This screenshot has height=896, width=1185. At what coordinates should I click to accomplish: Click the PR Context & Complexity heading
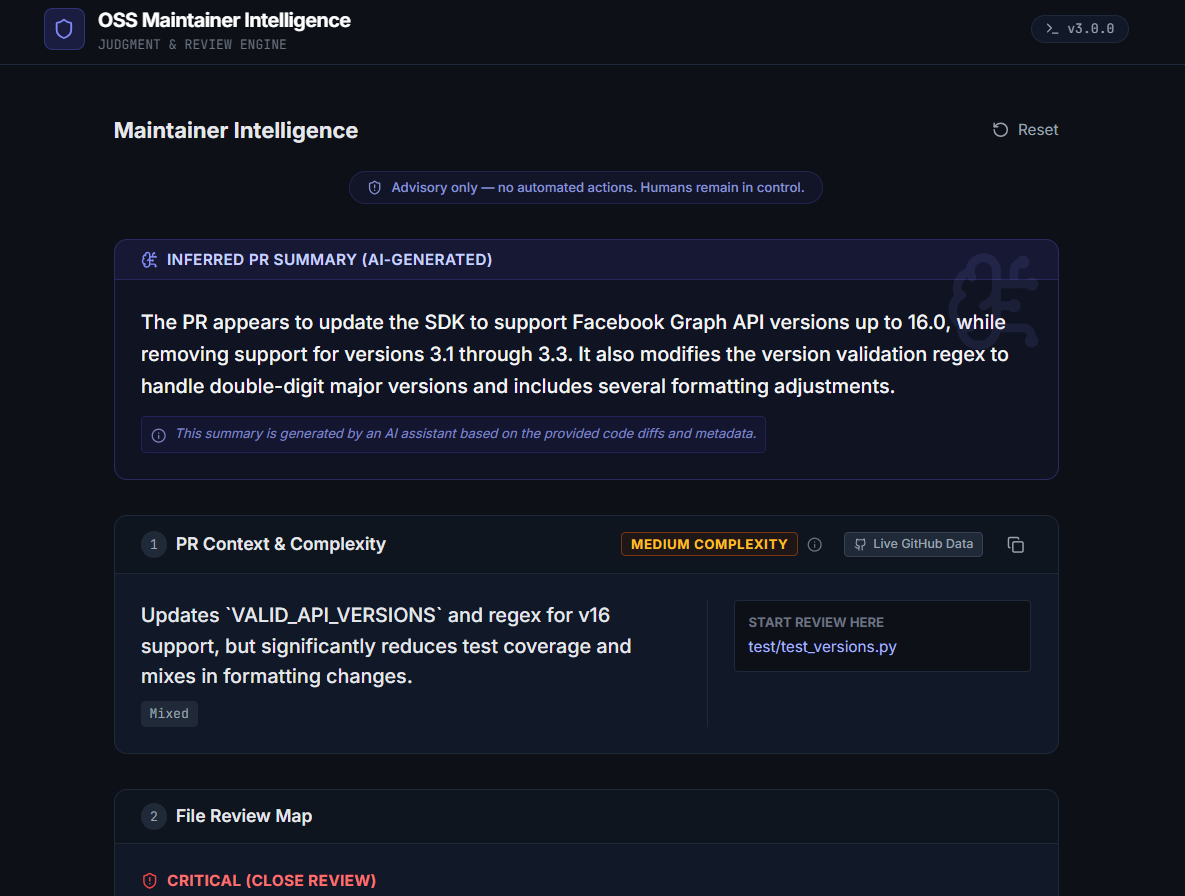[280, 544]
